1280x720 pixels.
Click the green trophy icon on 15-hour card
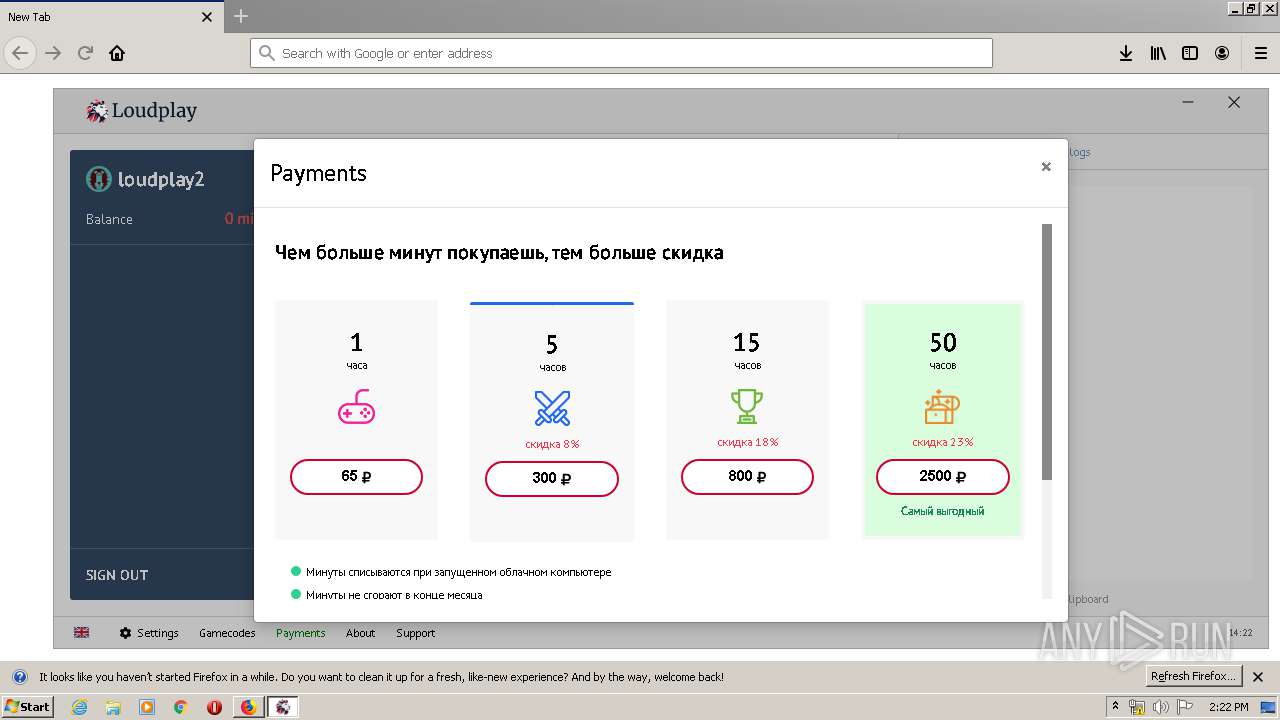pyautogui.click(x=747, y=406)
